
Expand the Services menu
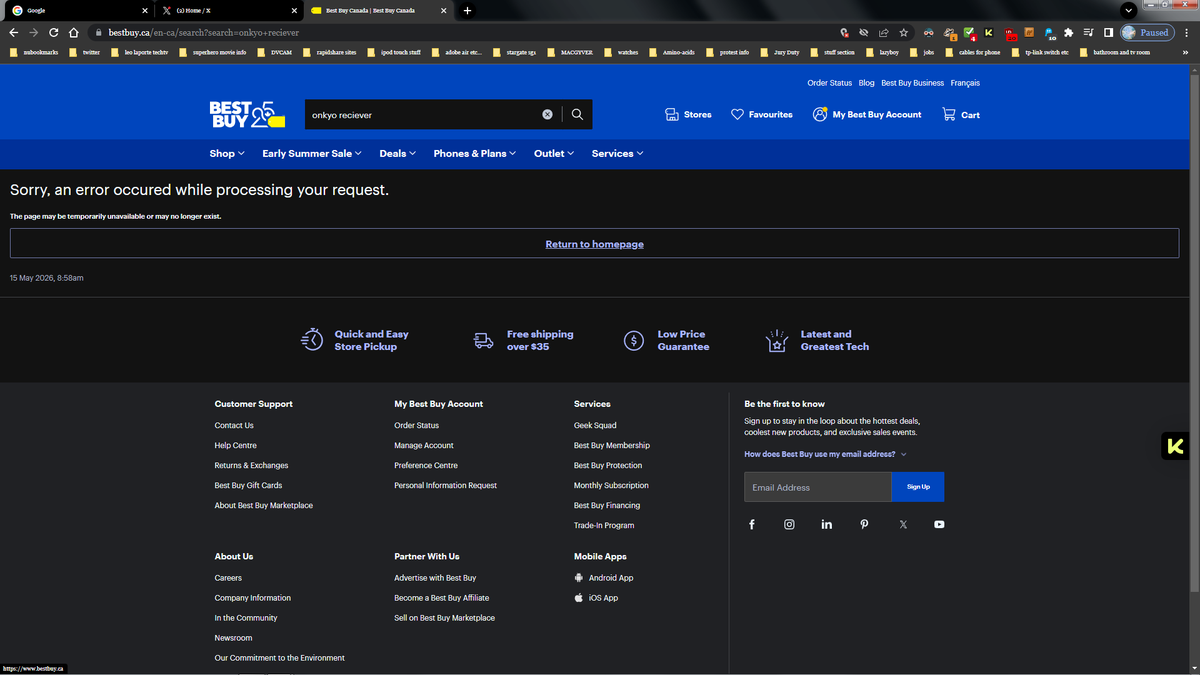617,153
